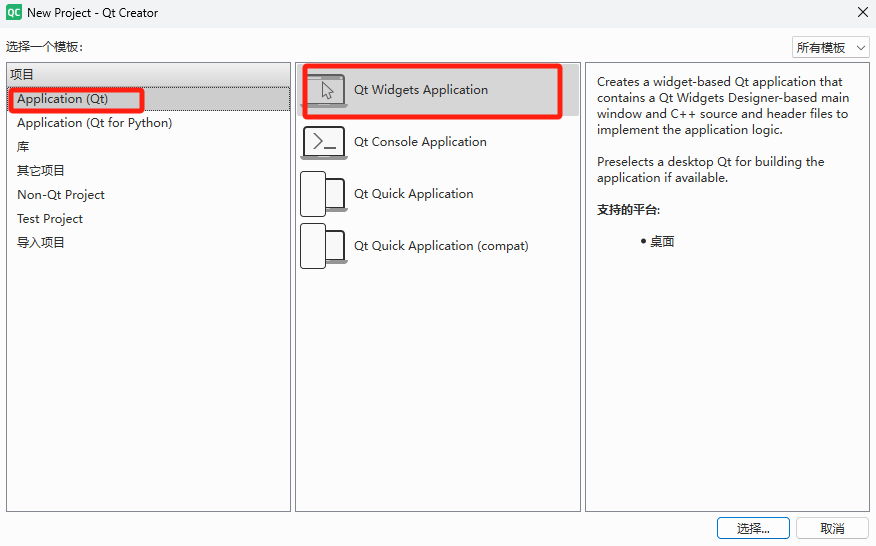The height and width of the screenshot is (546, 876).
Task: Click the Qt Creator logo in the title bar
Action: coord(13,12)
